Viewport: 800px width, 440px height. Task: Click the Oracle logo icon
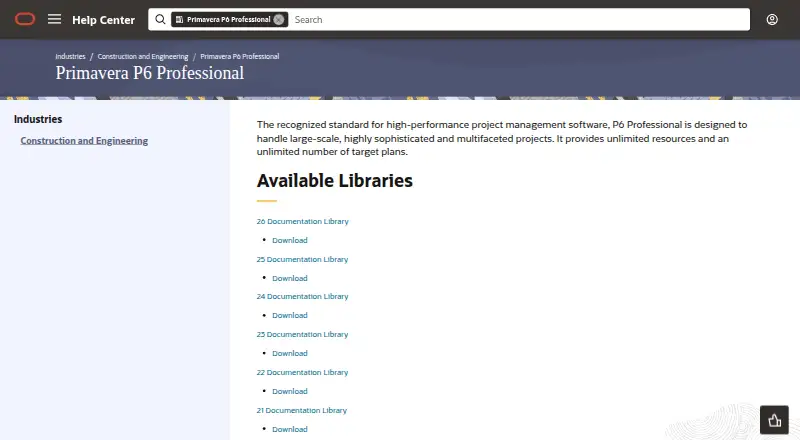pos(24,19)
